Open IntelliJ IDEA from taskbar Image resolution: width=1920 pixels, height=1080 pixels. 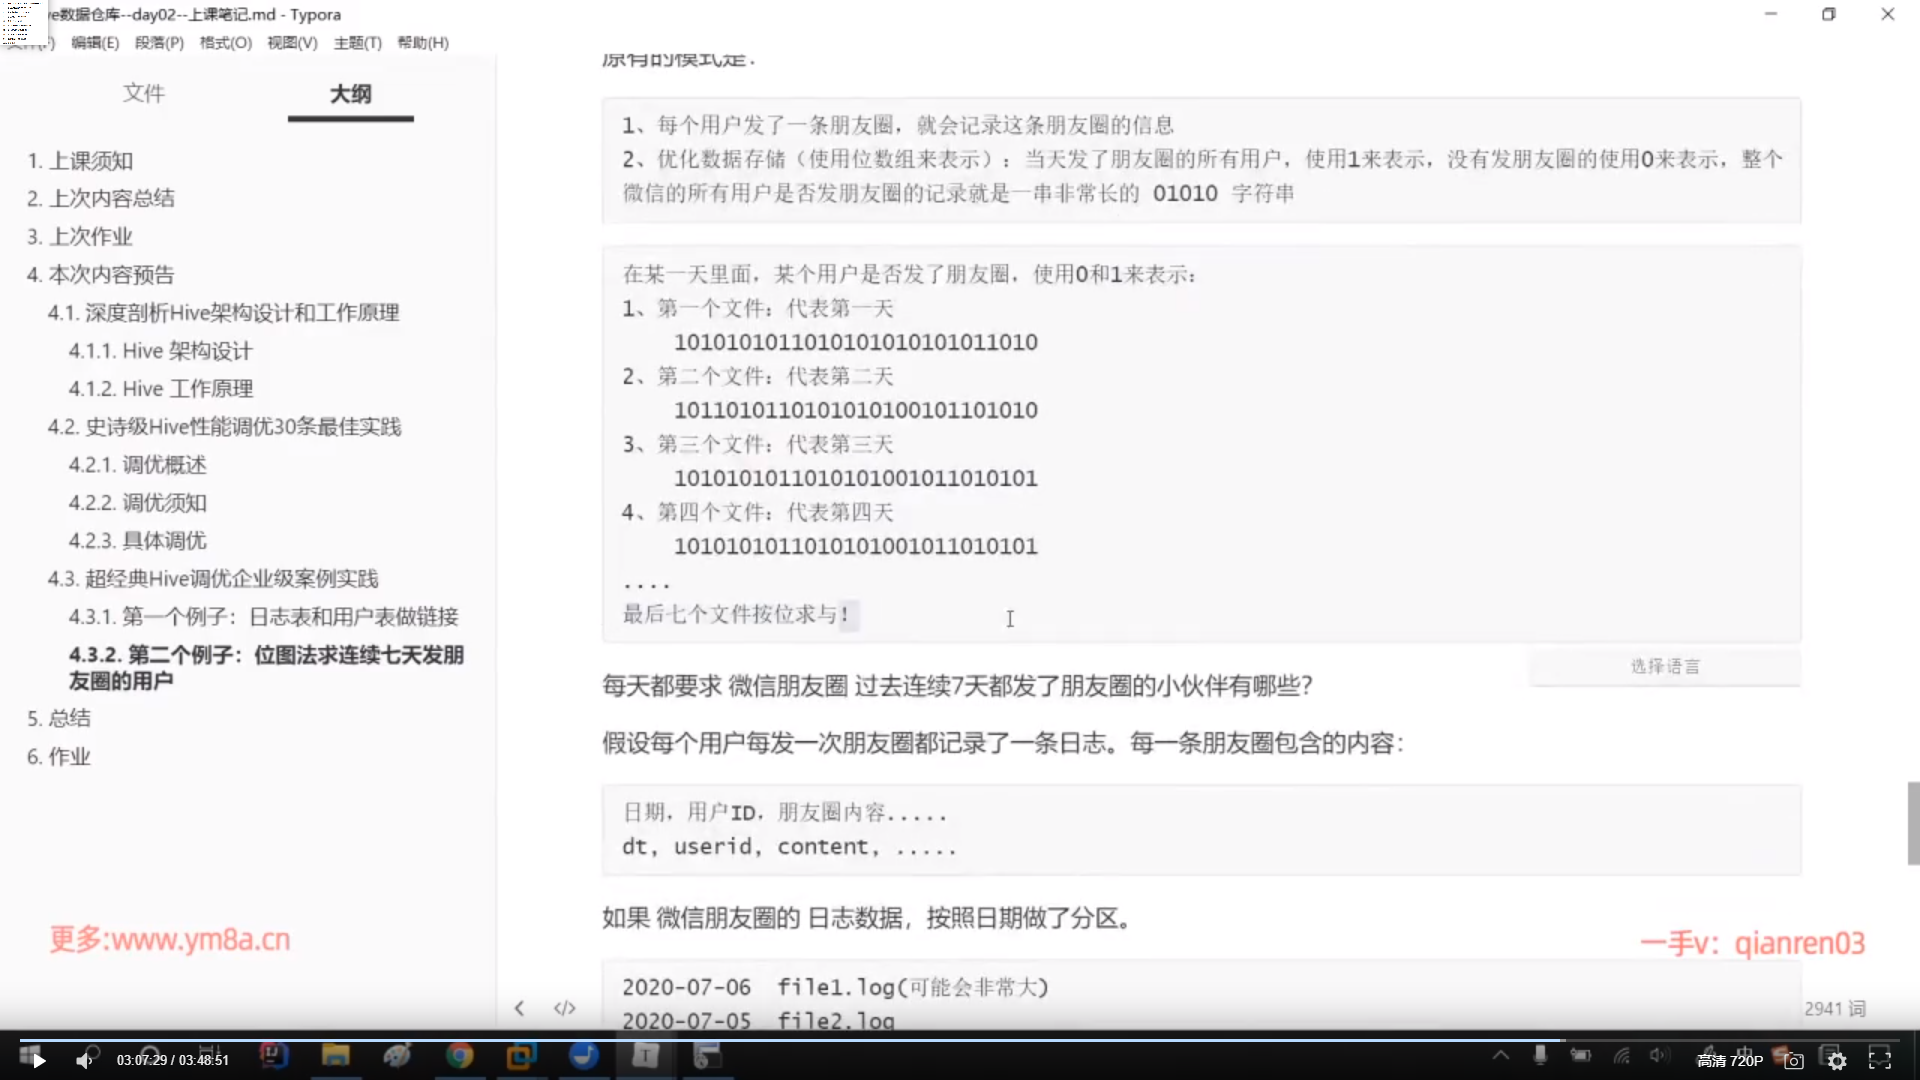tap(273, 1054)
